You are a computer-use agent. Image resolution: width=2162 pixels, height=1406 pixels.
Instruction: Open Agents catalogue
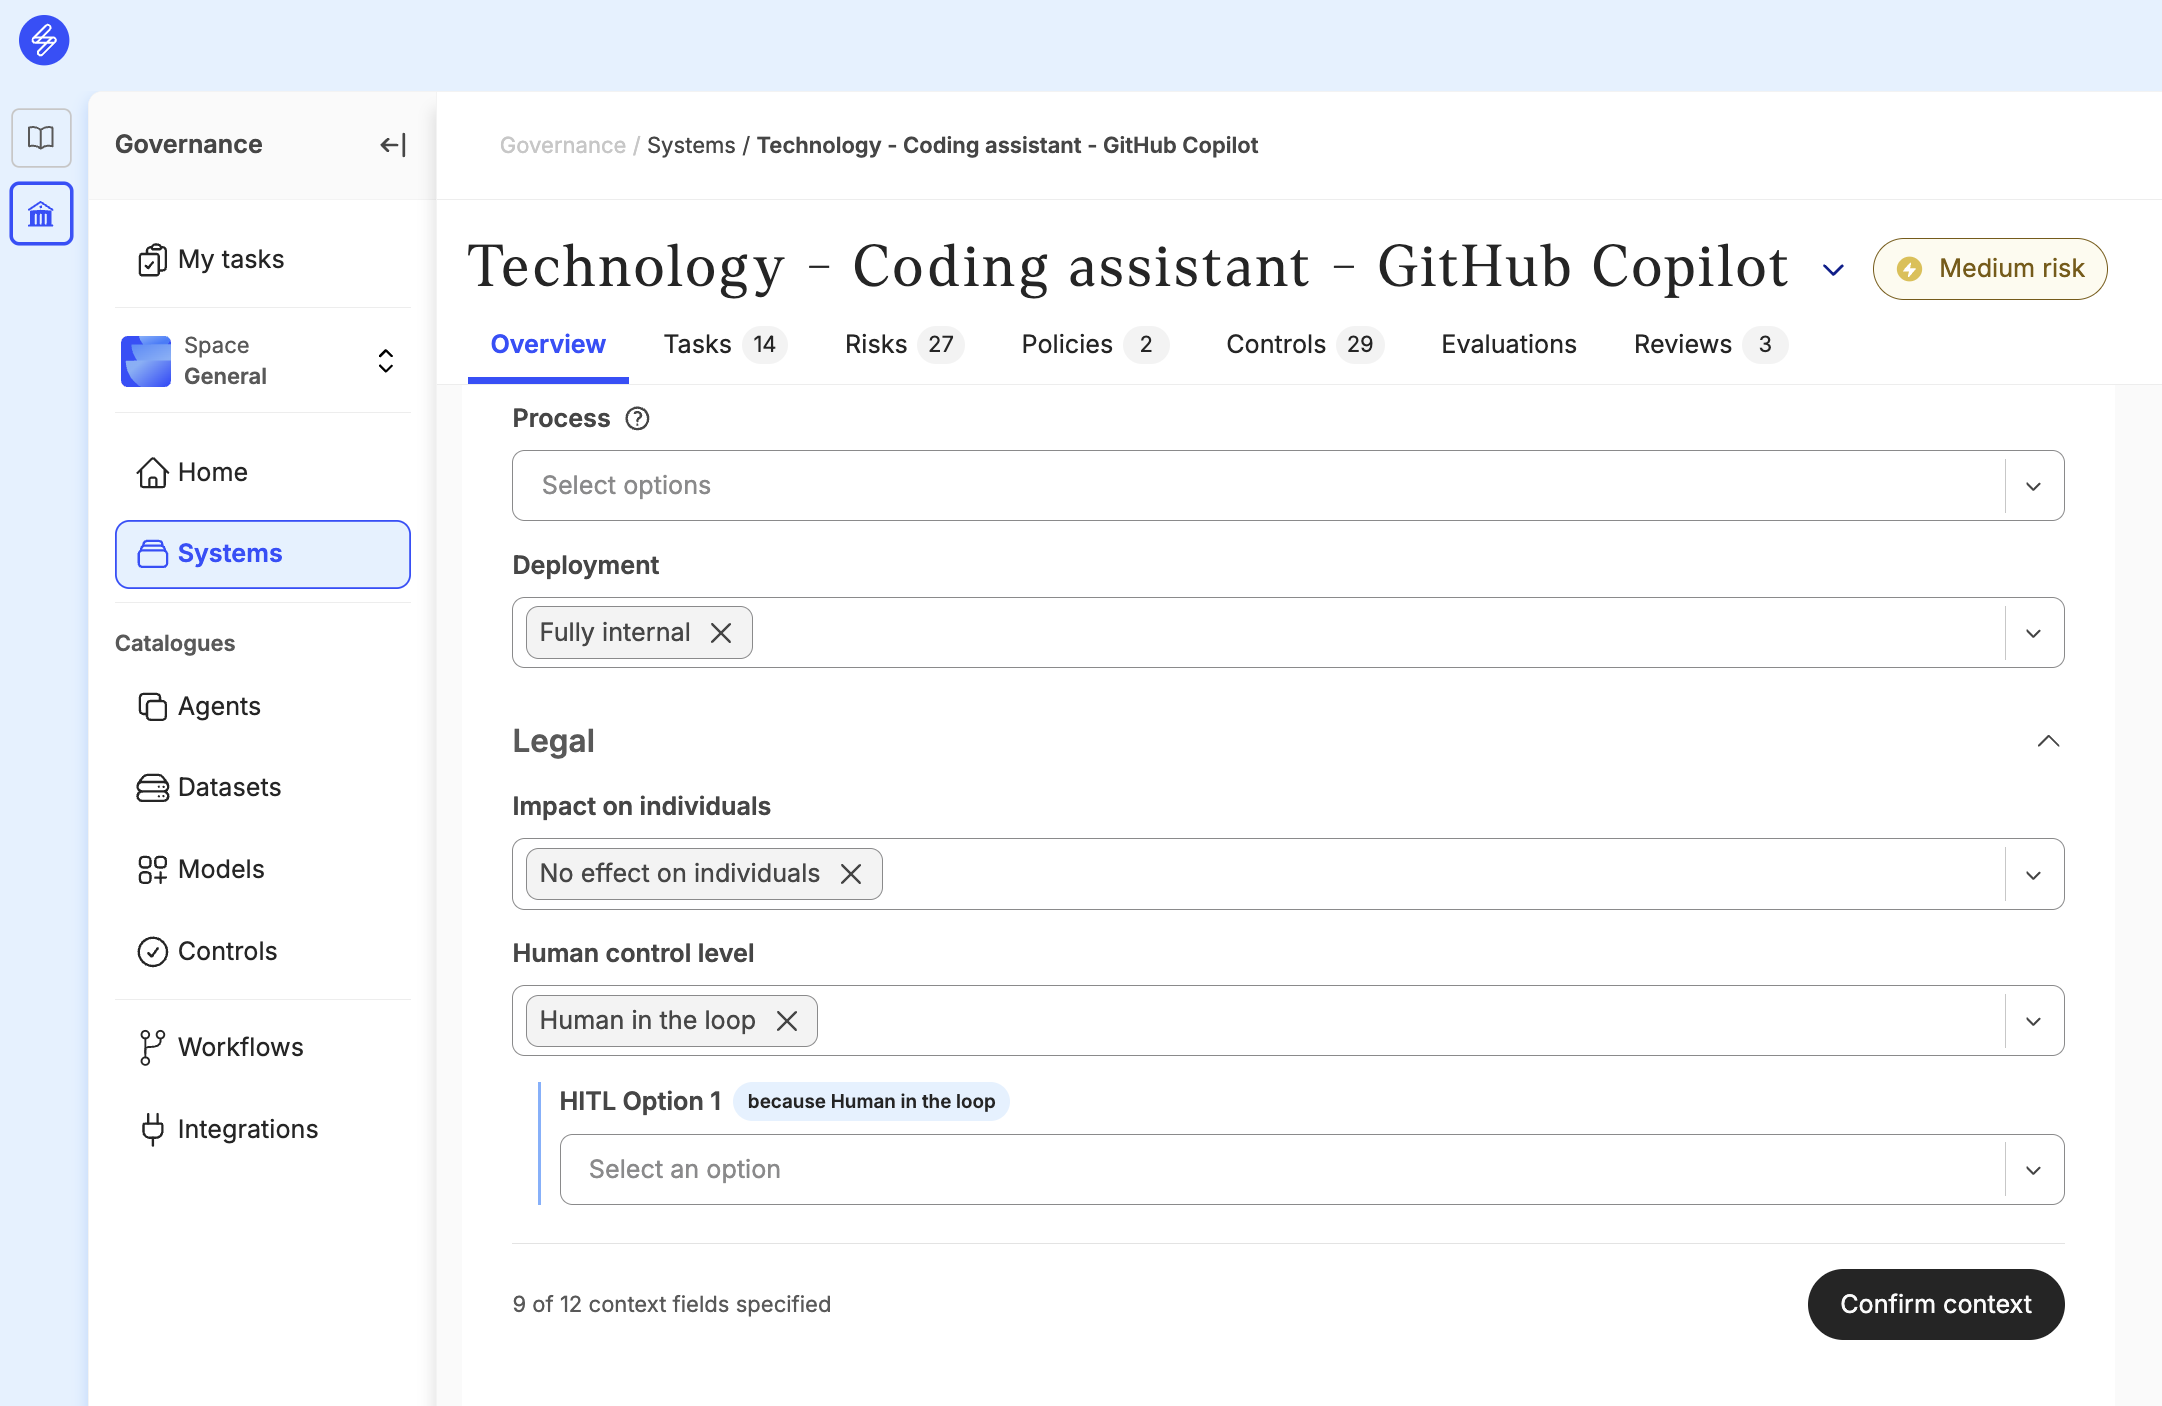263,706
